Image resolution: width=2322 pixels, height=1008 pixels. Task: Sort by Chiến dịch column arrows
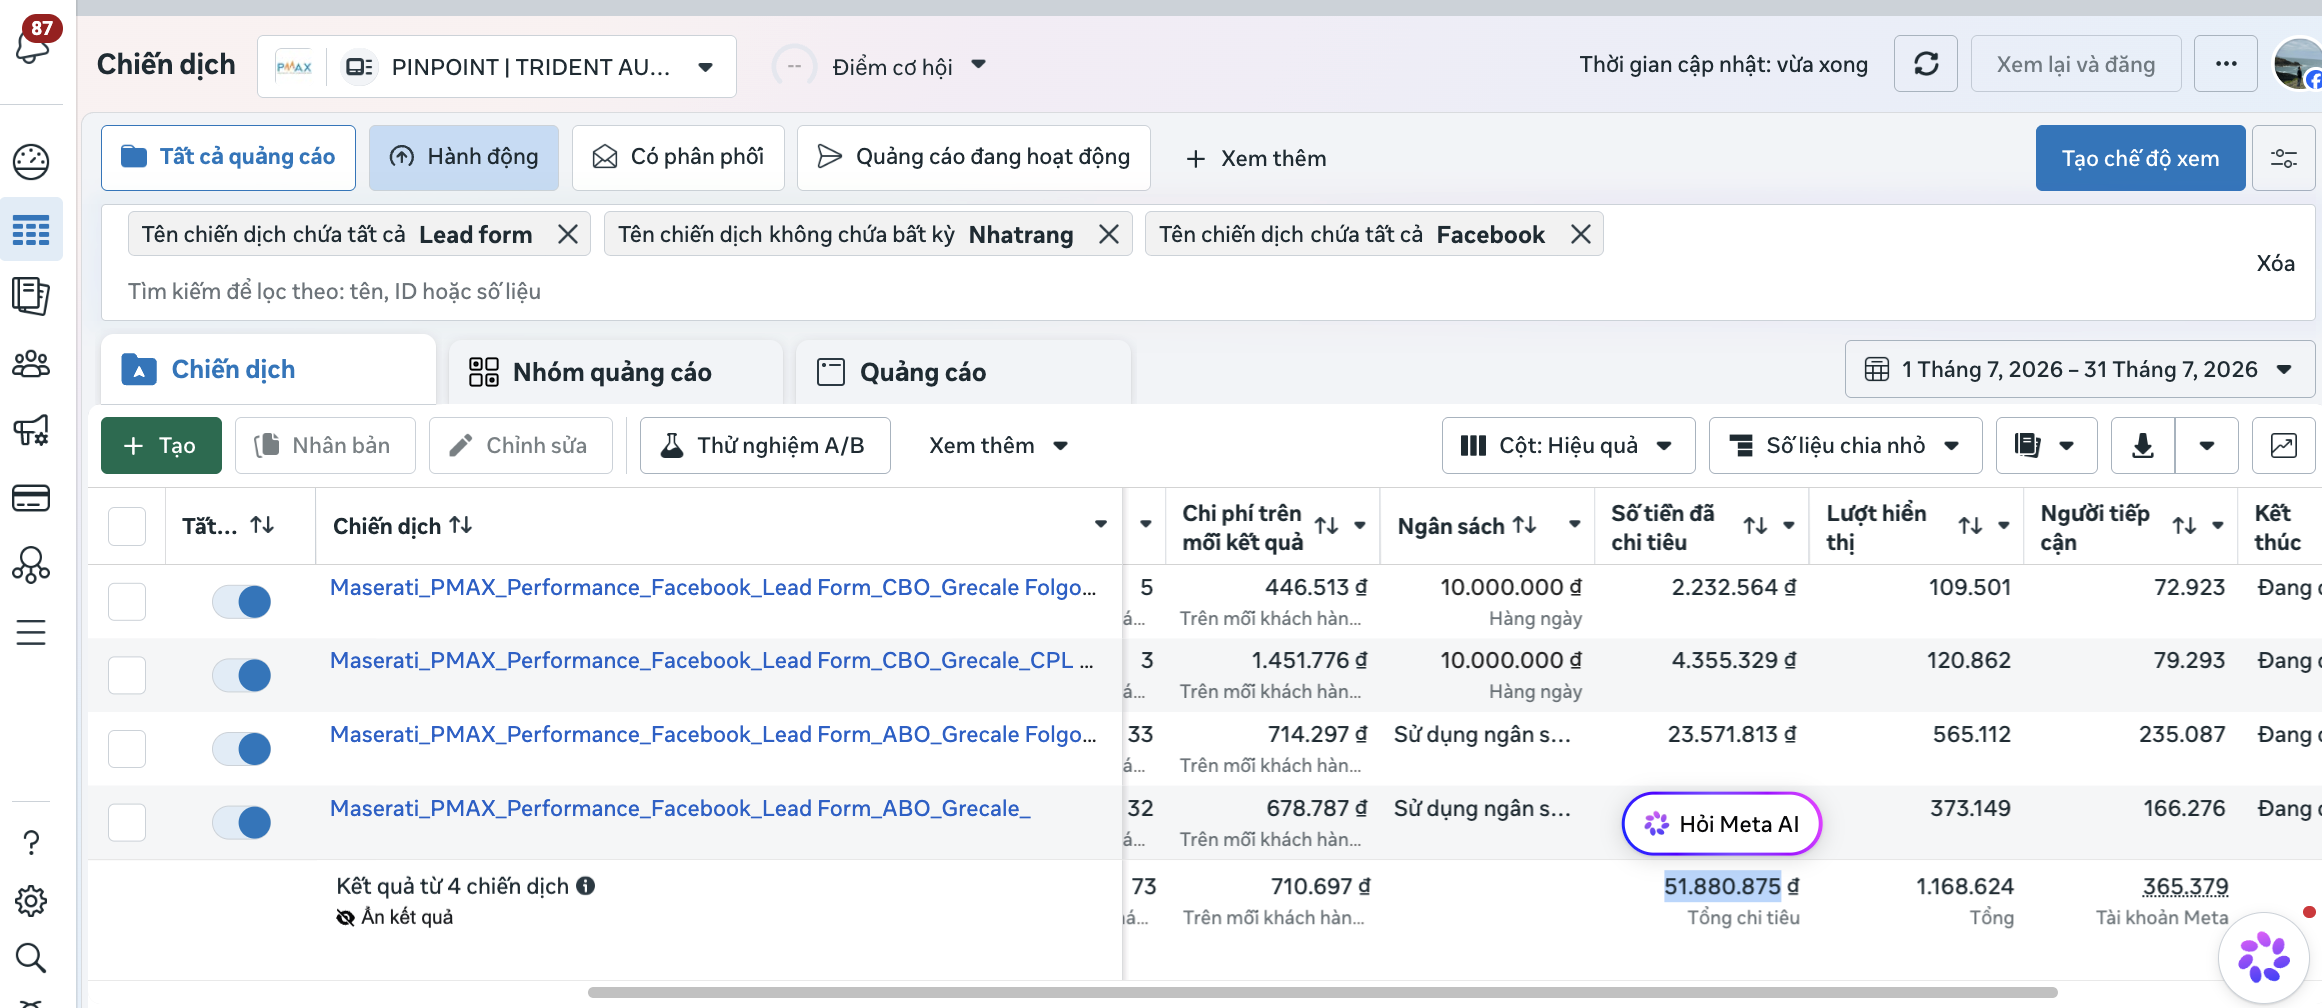[461, 525]
